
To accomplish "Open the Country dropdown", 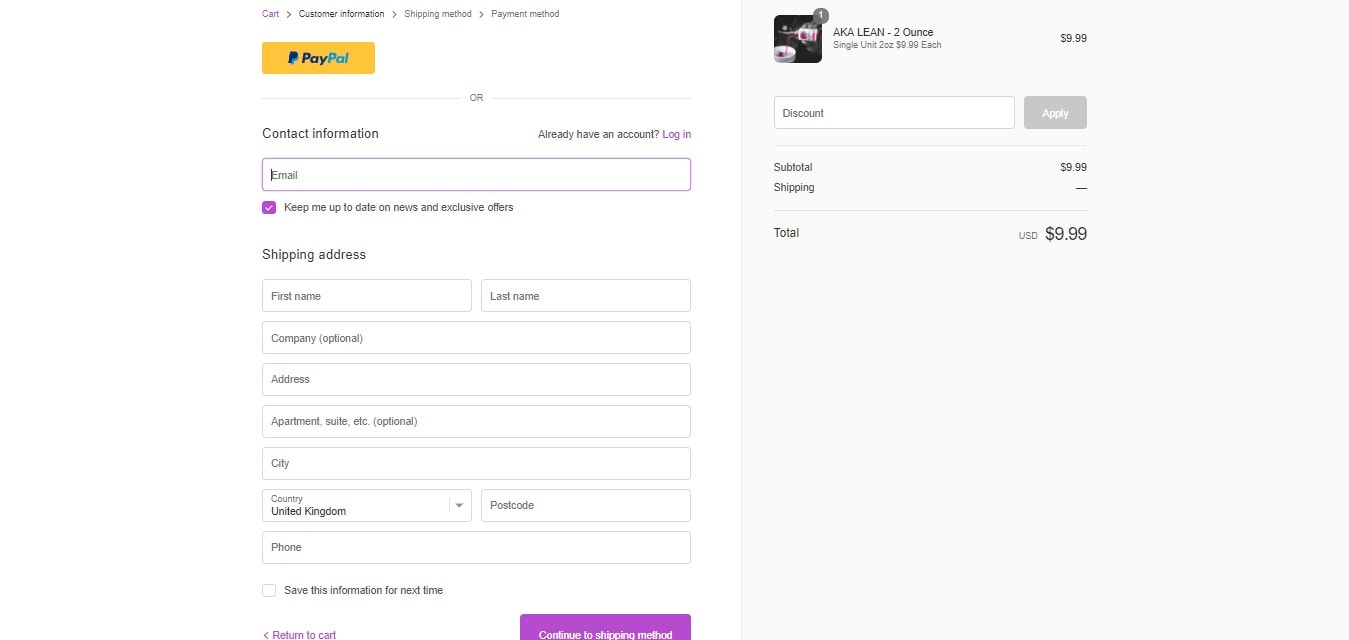I will tap(366, 506).
